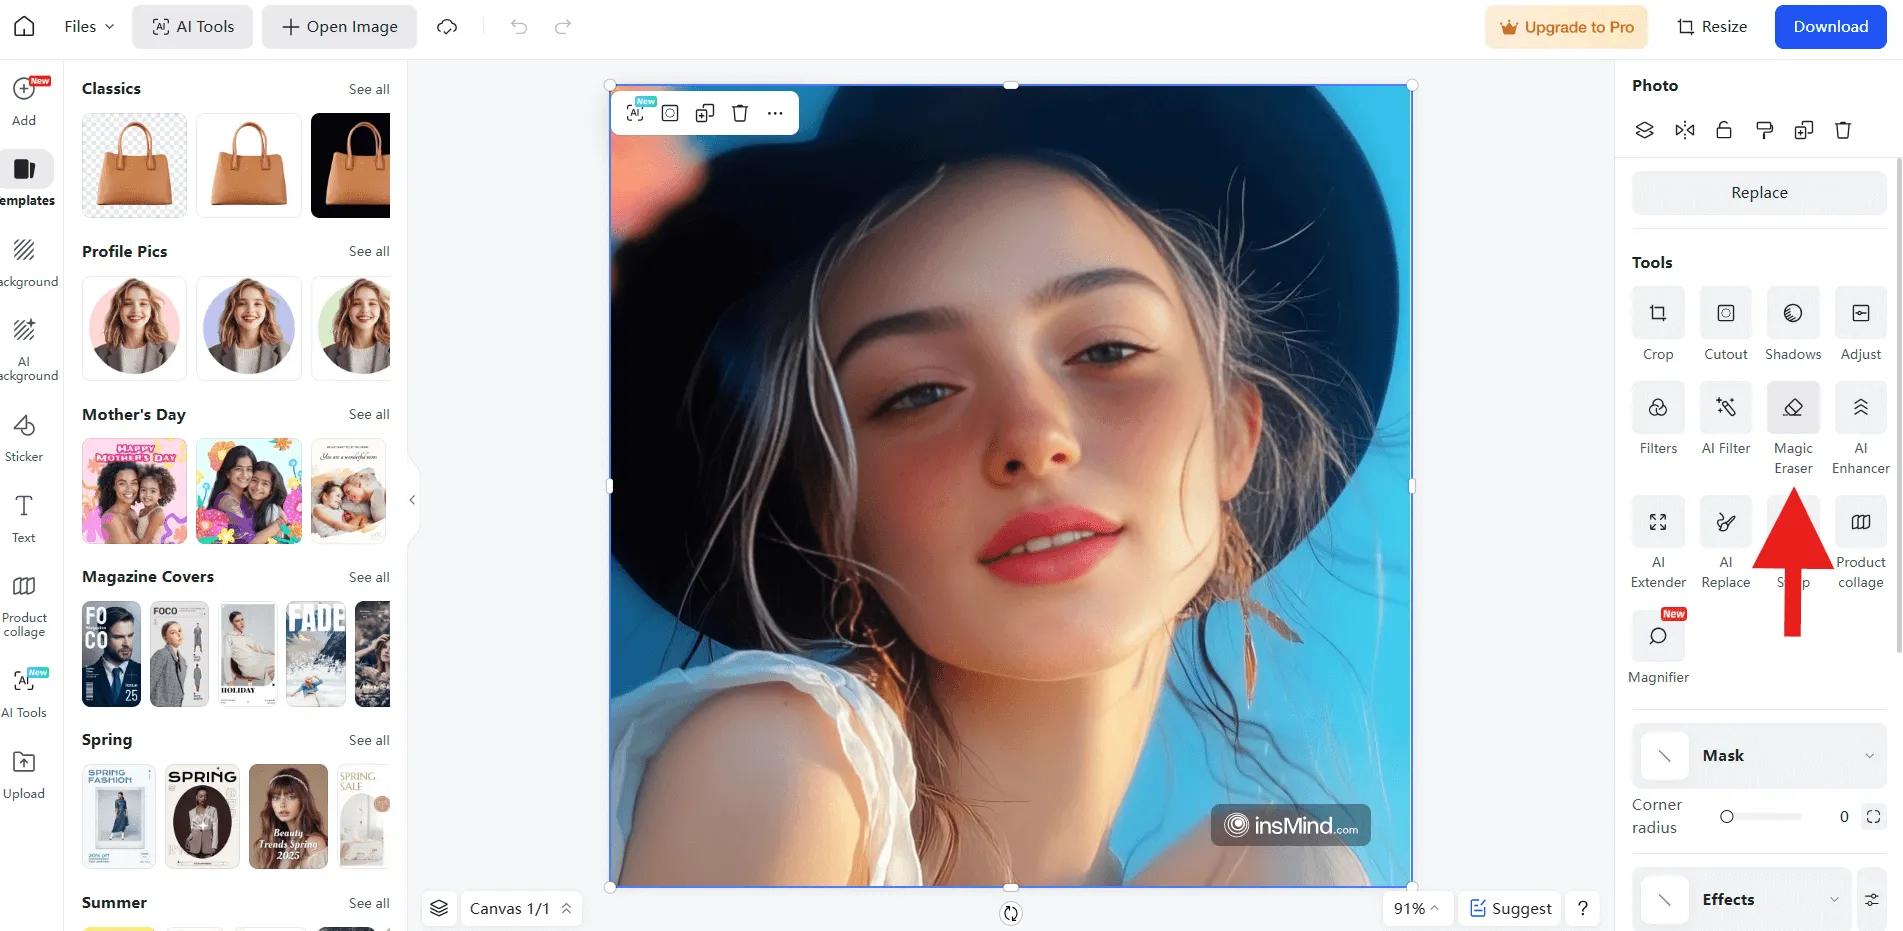Open AI Tools in left sidebar
Screen dimensions: 1903x931
[x=24, y=693]
